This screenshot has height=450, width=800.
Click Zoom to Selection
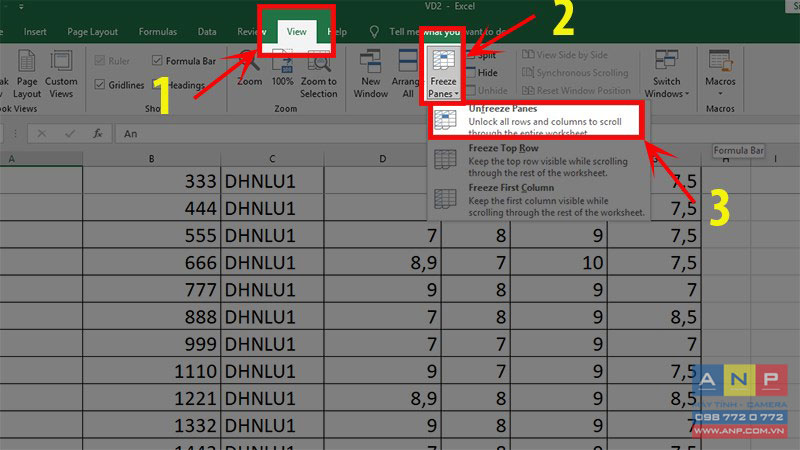(318, 74)
